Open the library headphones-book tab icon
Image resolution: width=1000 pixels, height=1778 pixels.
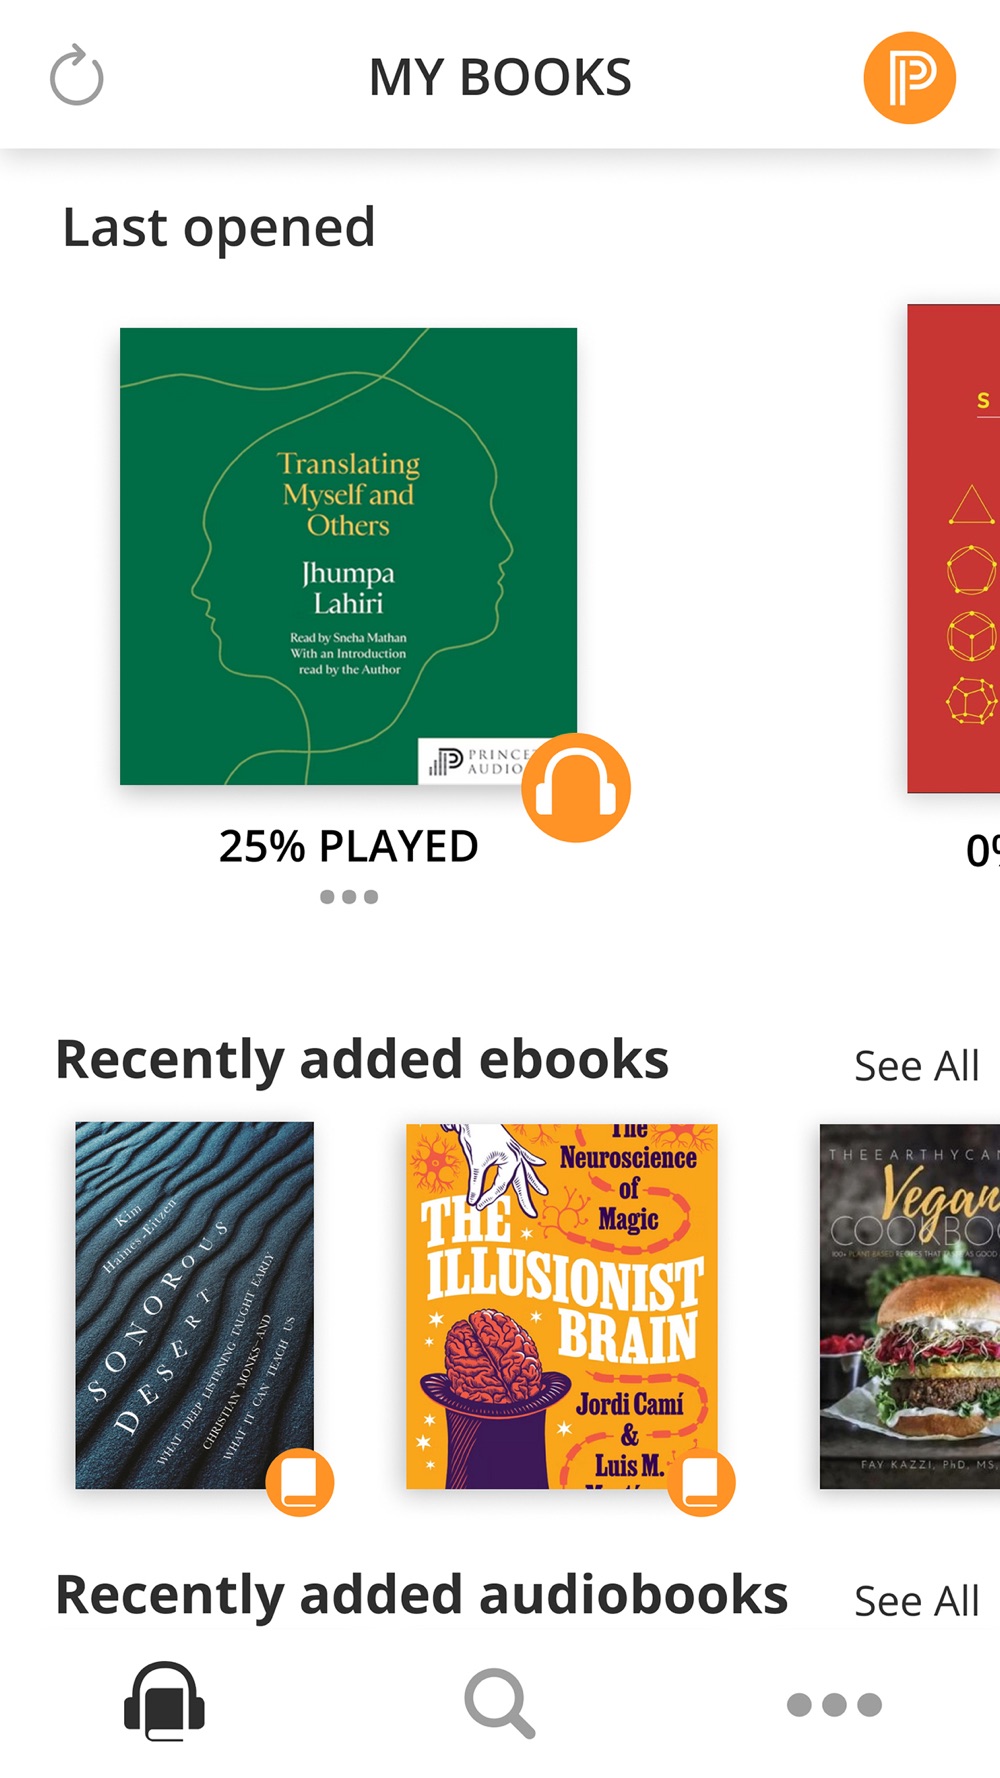pyautogui.click(x=164, y=1701)
